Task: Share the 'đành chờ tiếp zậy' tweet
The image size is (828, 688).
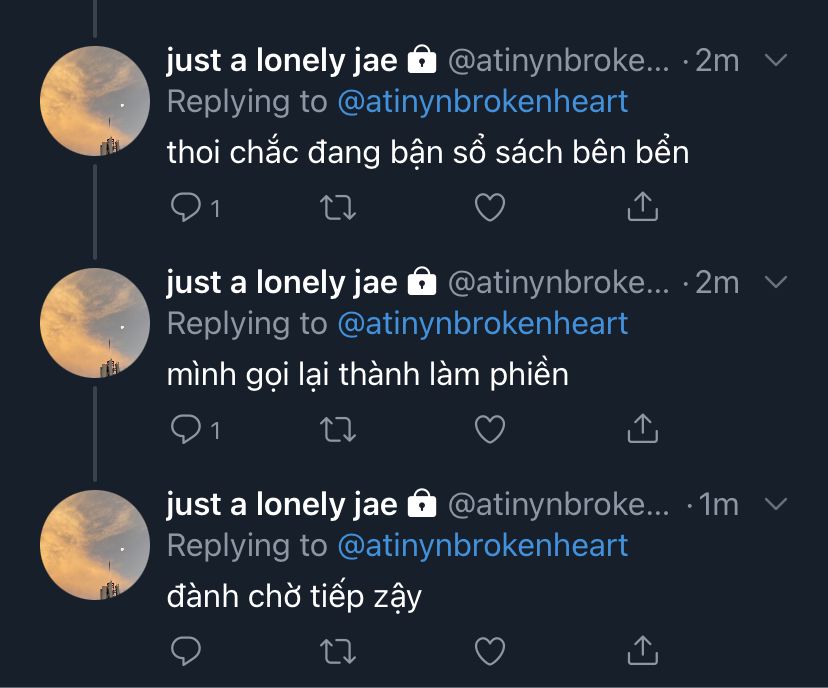Action: pyautogui.click(x=643, y=649)
